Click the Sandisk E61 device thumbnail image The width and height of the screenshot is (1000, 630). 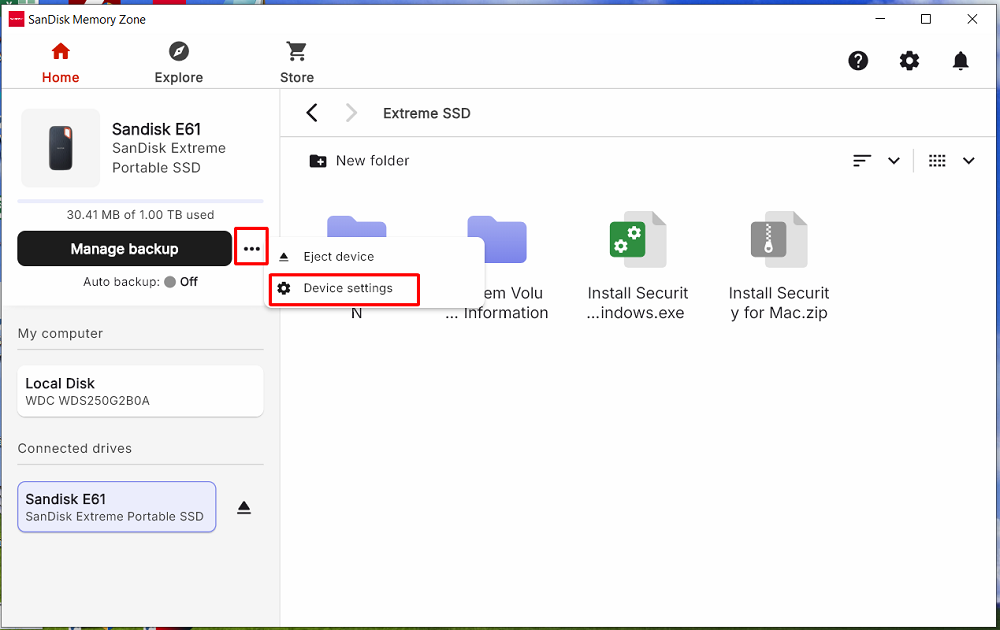tap(61, 148)
